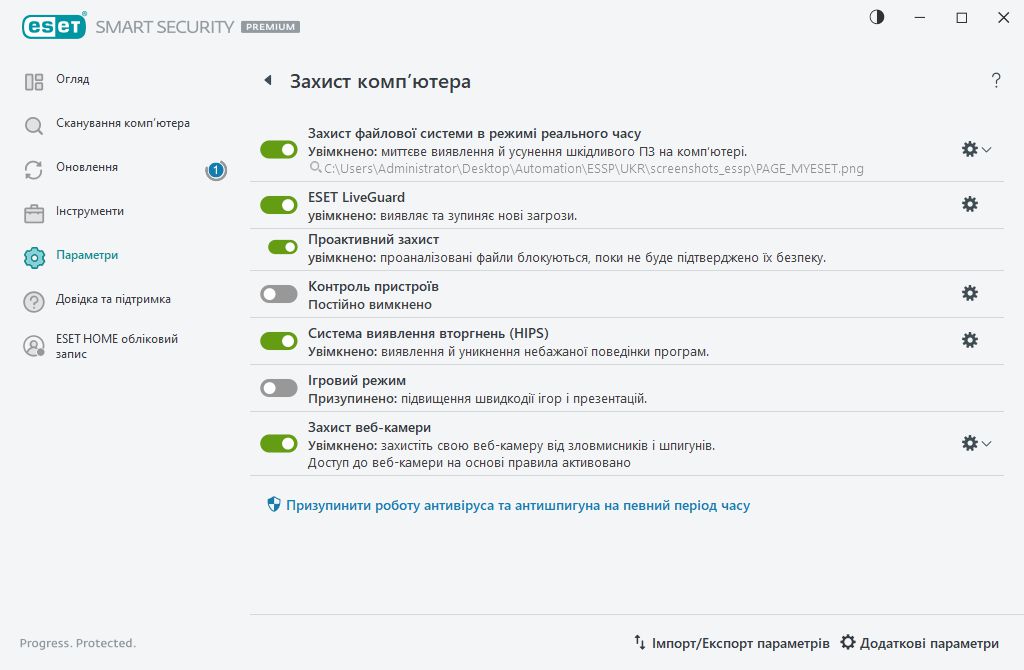Switch off Проактивний захист toggle
This screenshot has width=1024, height=670.
283,247
